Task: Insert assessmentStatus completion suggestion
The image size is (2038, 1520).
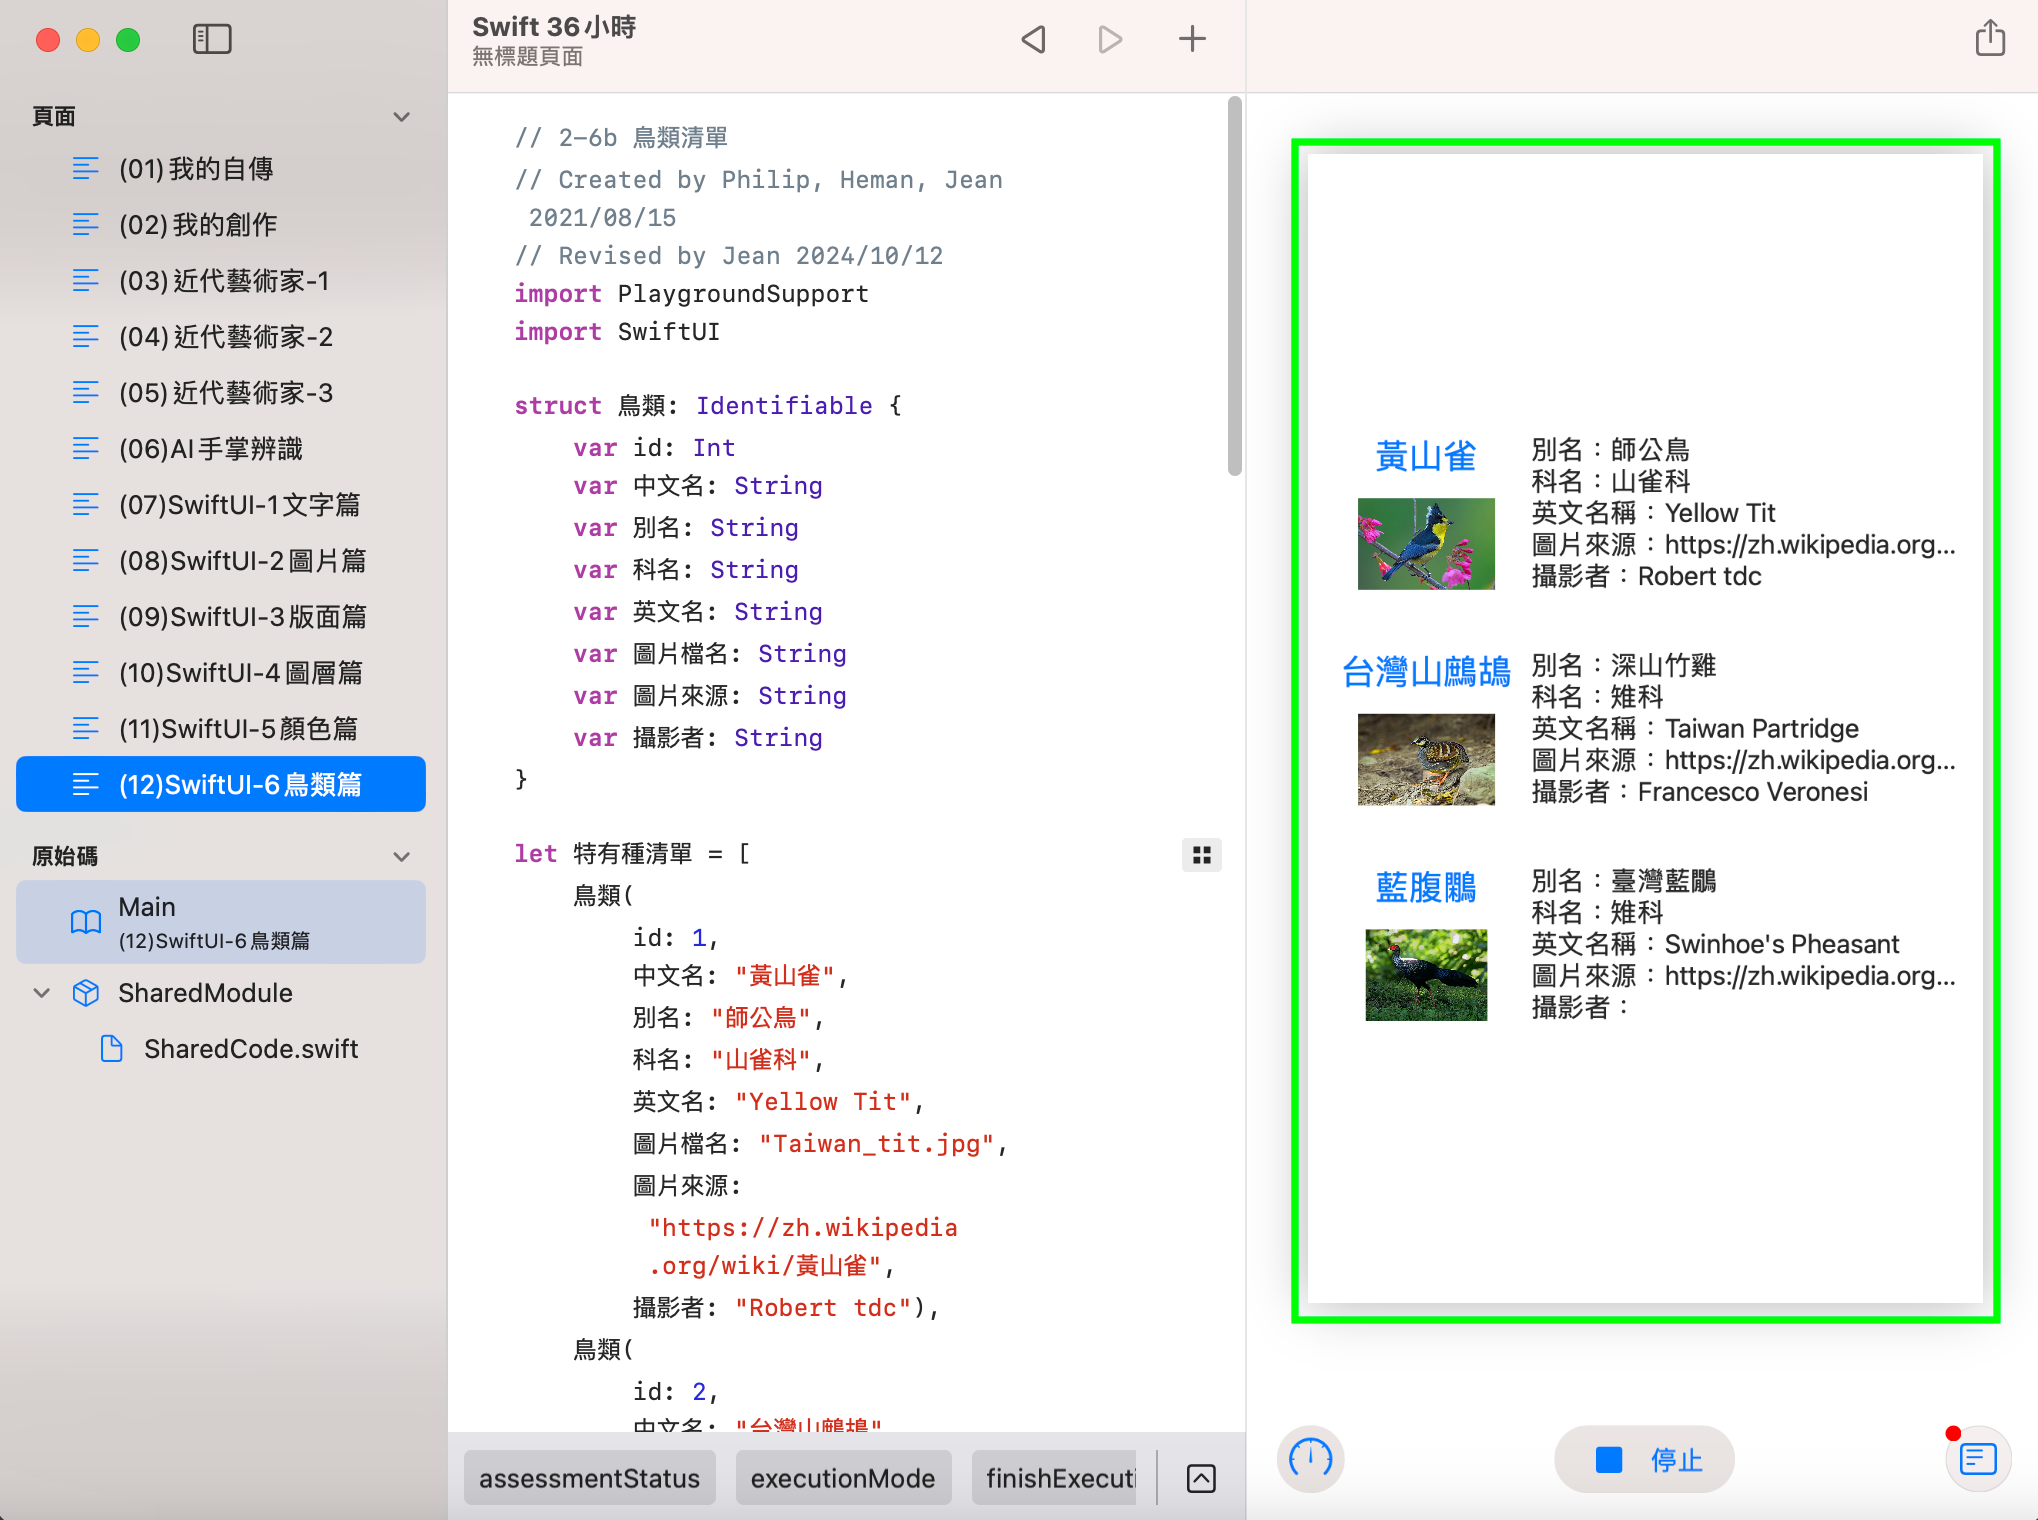Action: (589, 1478)
